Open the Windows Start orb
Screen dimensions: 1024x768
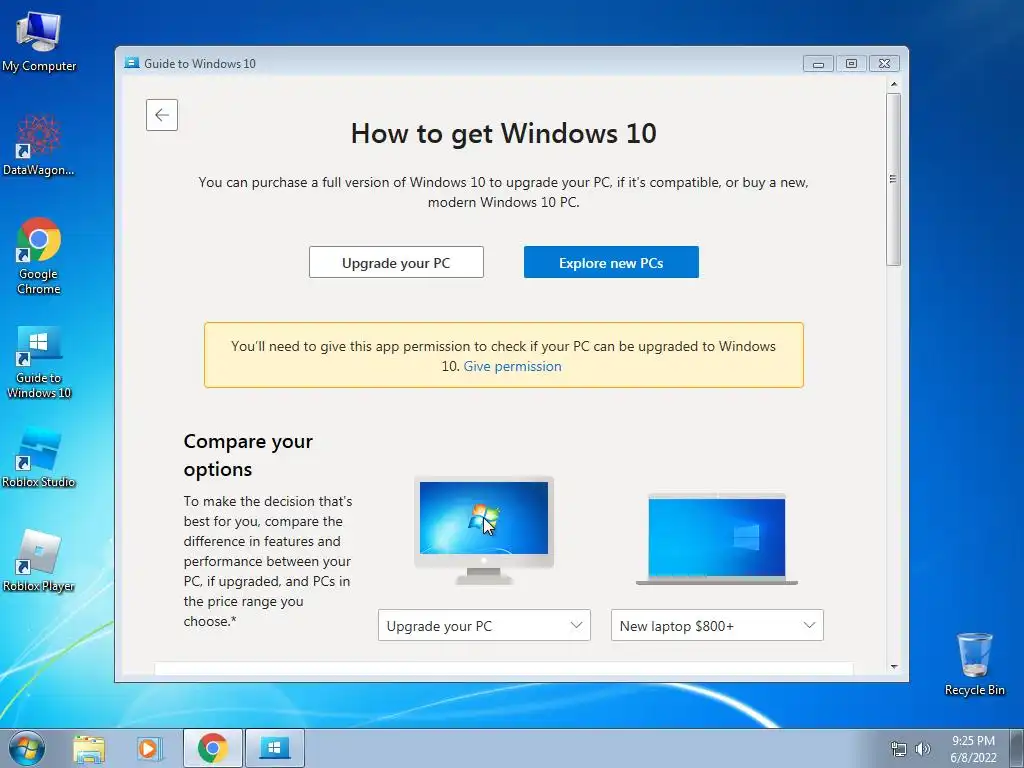[26, 748]
